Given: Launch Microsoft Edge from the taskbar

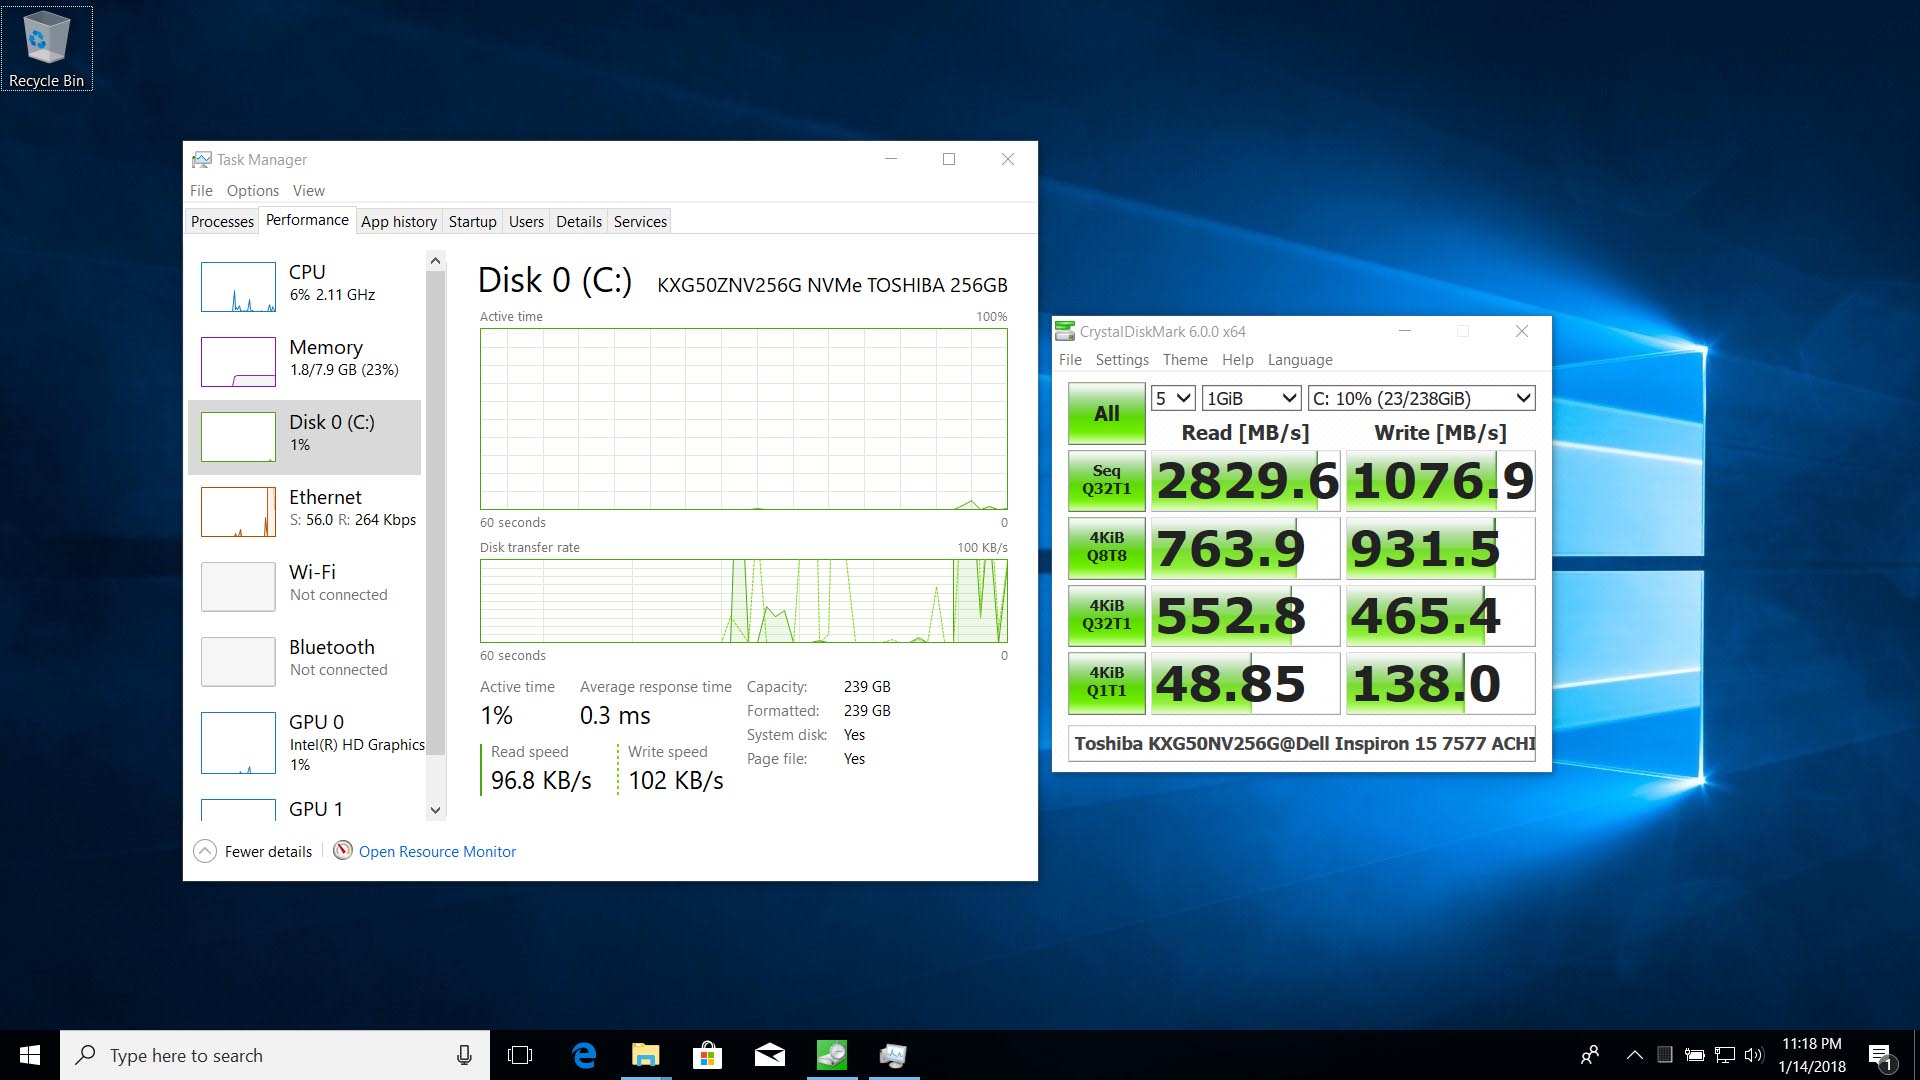Looking at the screenshot, I should click(584, 1055).
